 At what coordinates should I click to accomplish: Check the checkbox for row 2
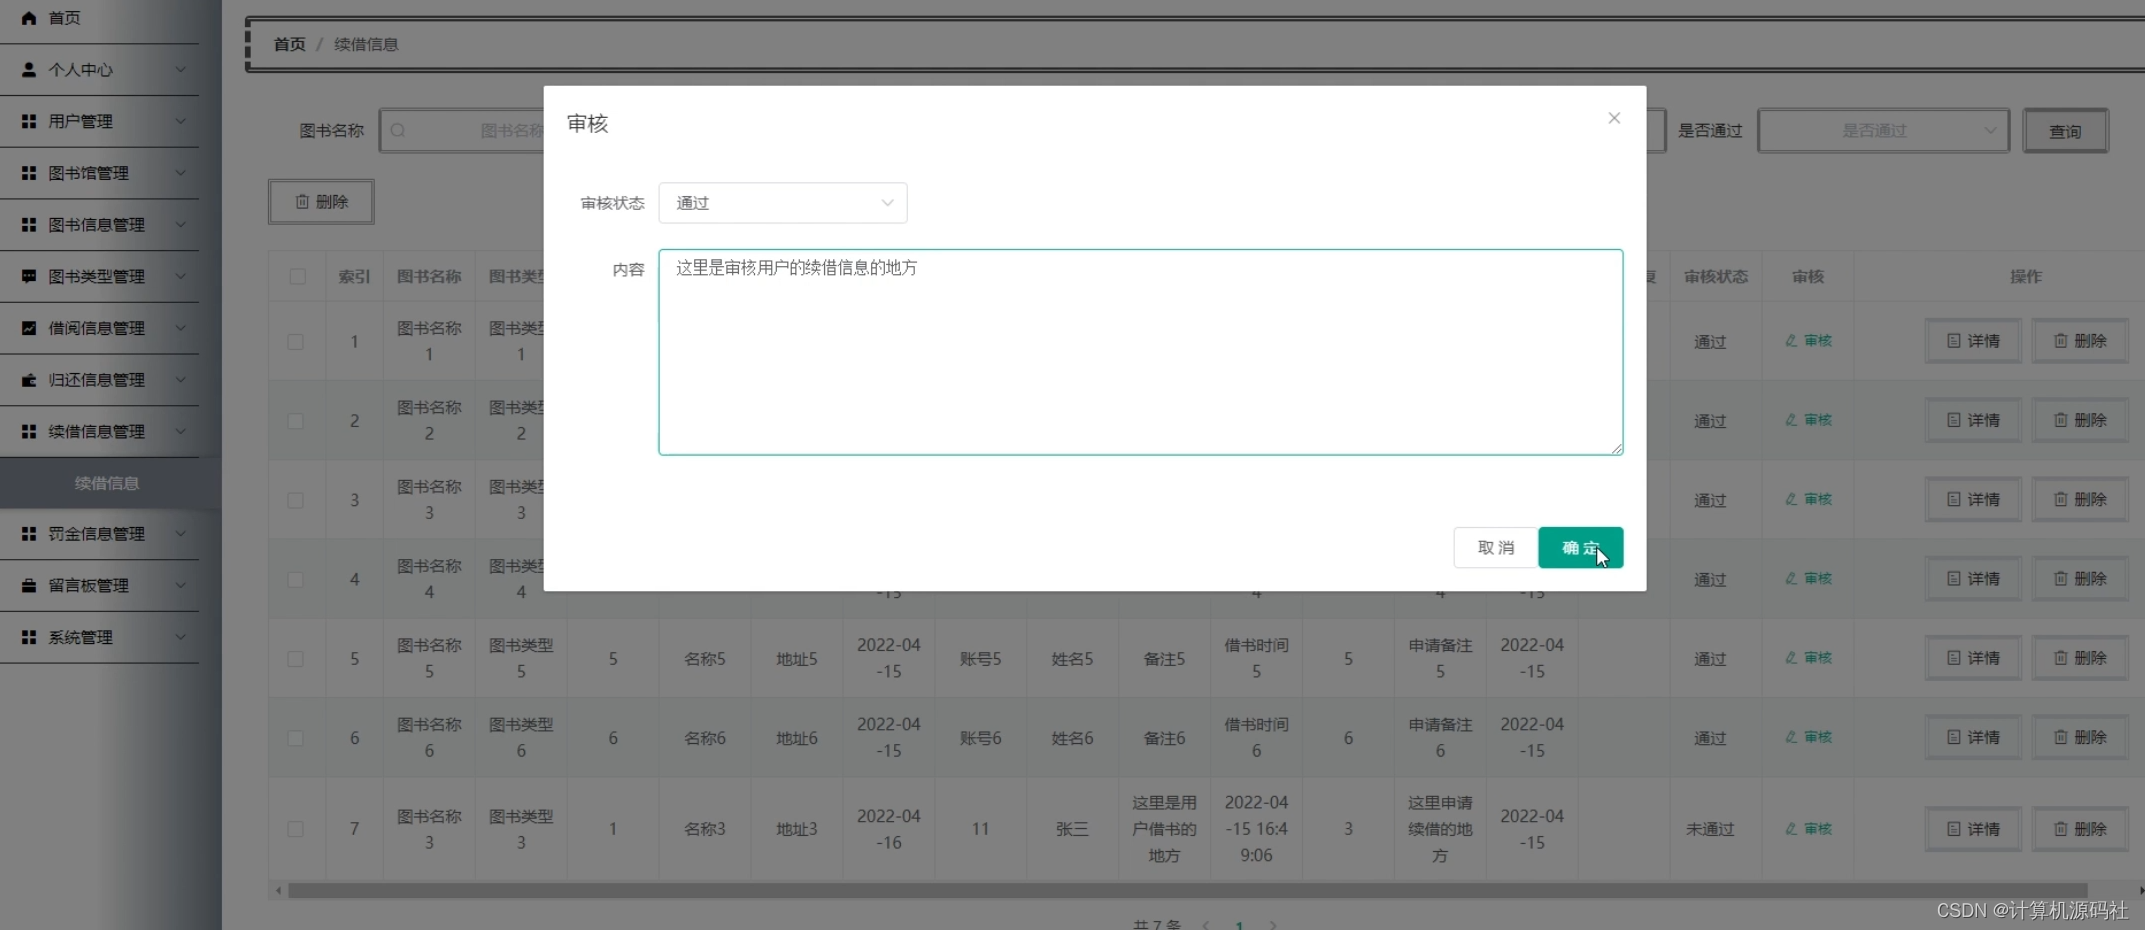296,421
